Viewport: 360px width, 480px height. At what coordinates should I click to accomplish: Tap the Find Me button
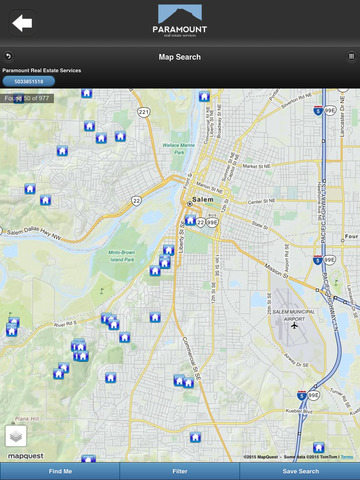coord(60,471)
